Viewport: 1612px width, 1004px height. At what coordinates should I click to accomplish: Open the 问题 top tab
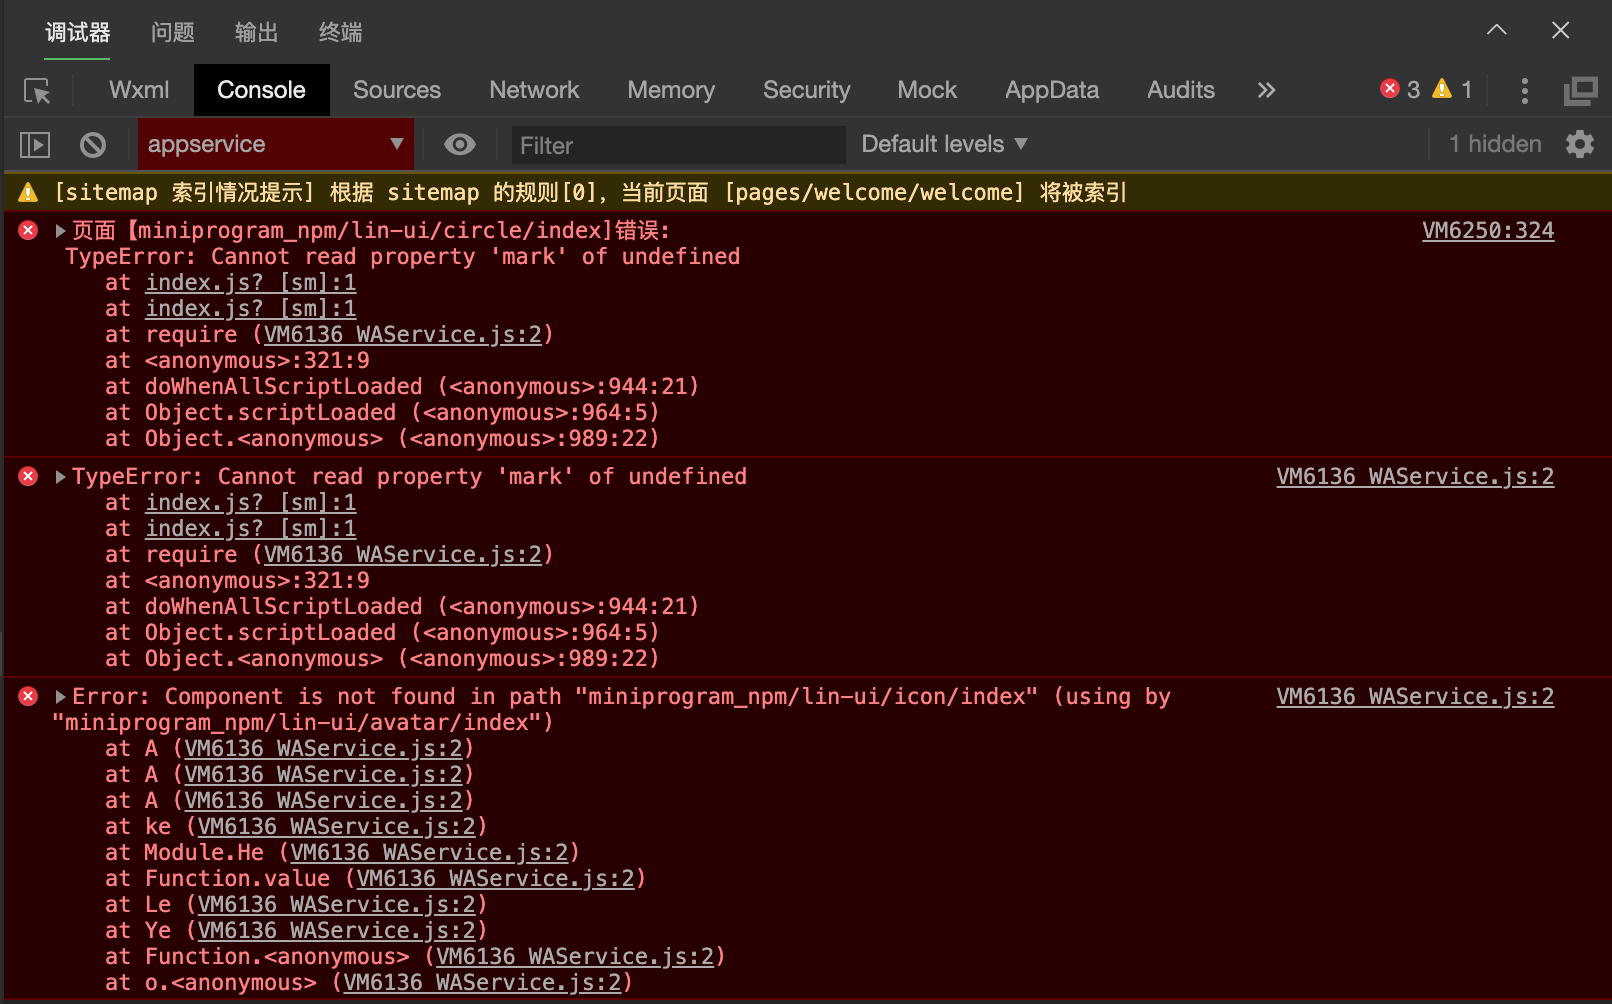172,32
